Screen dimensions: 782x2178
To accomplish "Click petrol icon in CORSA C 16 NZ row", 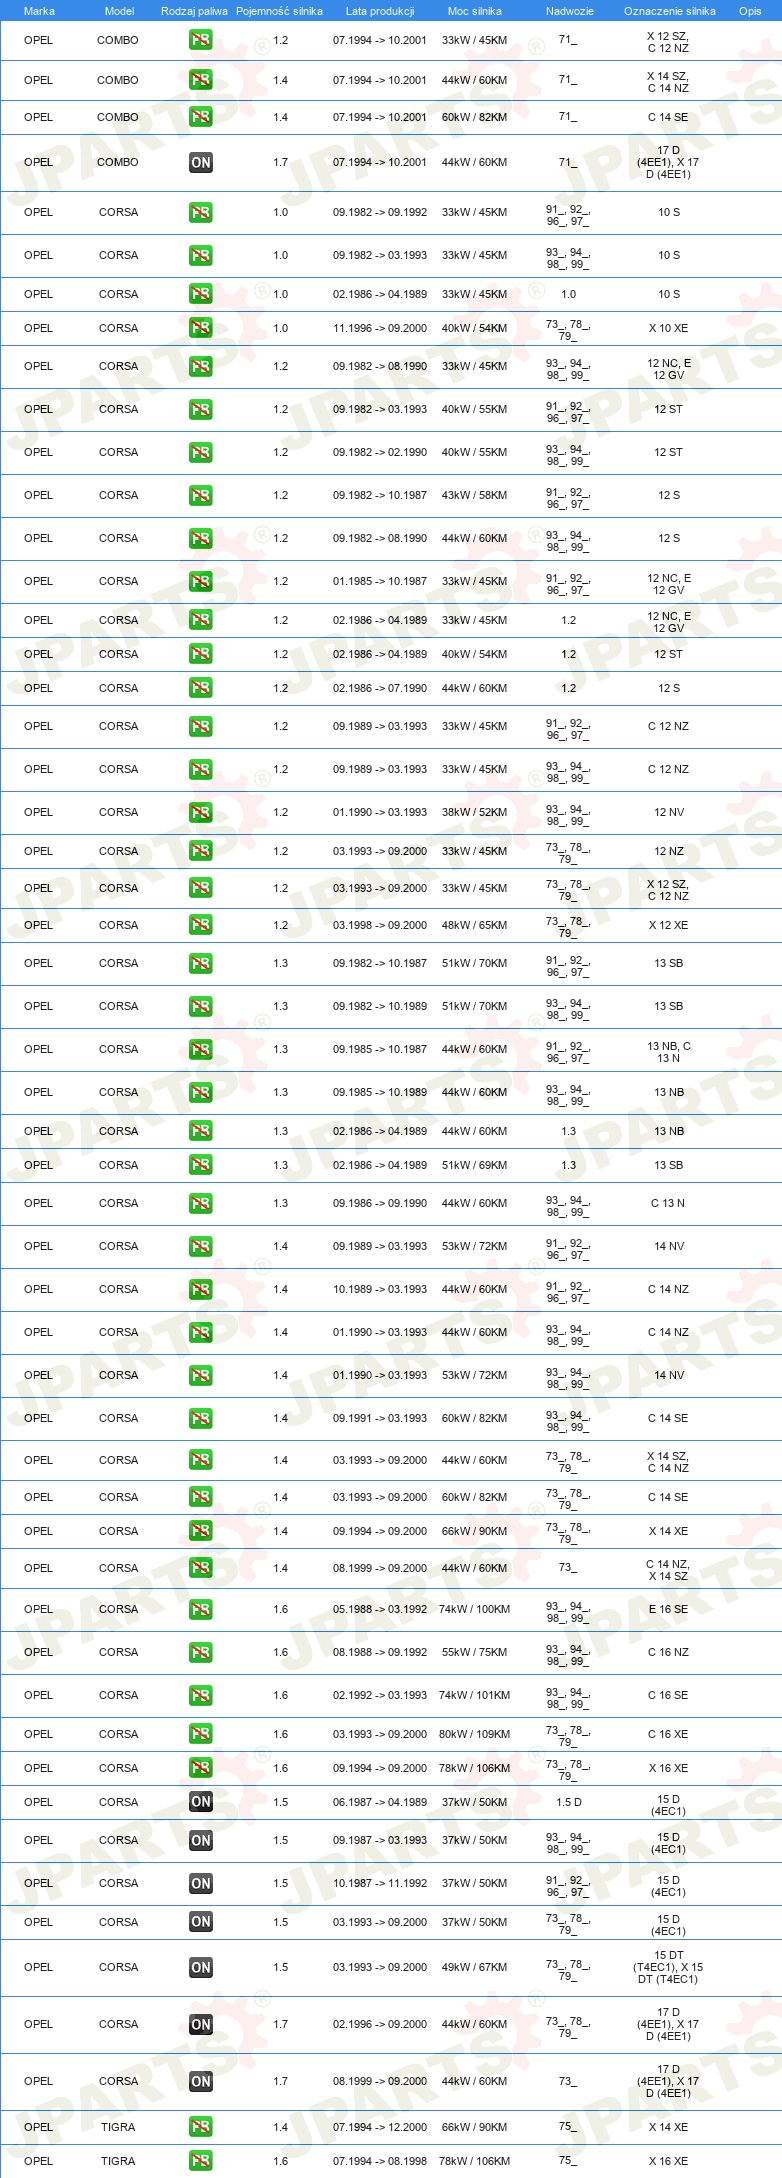I will pyautogui.click(x=201, y=1653).
